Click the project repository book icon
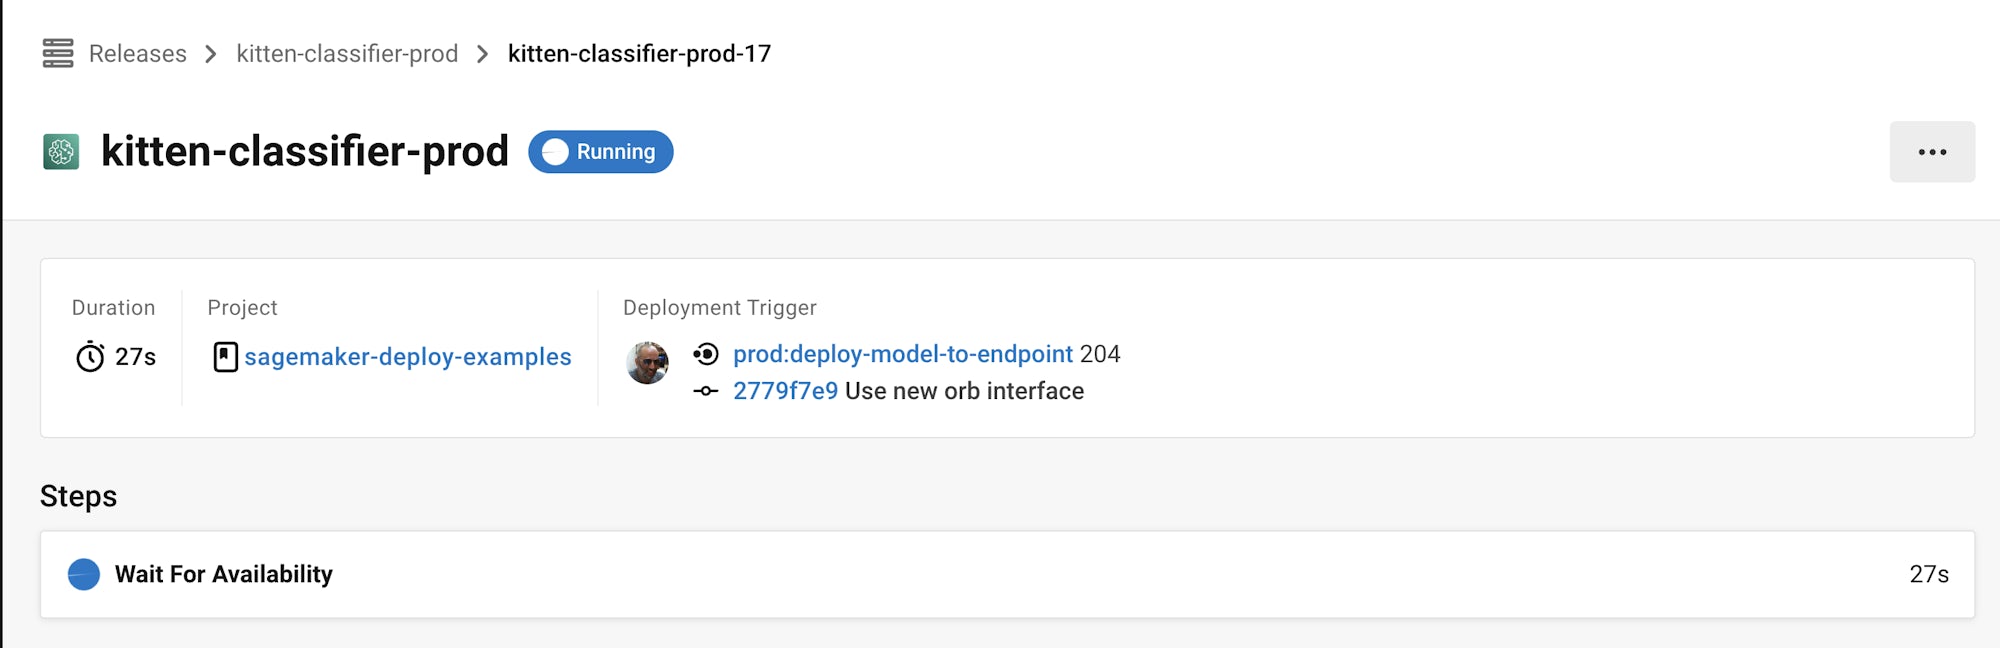Screen dimensions: 2000x648 pyautogui.click(x=225, y=357)
